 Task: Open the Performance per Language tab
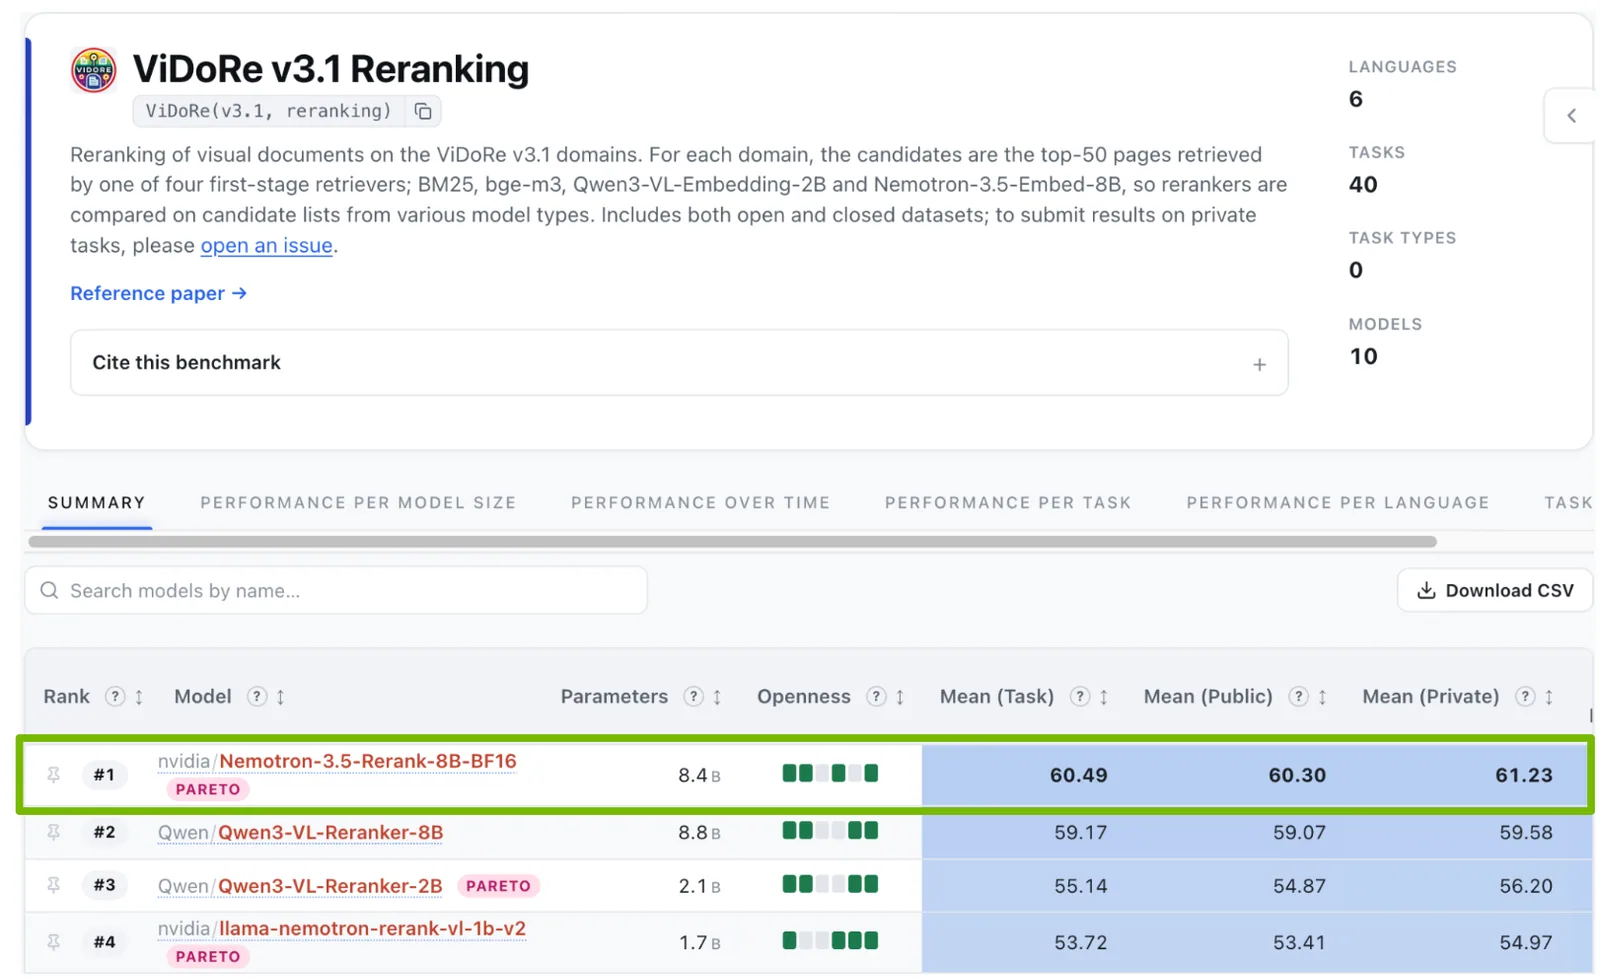[1338, 503]
